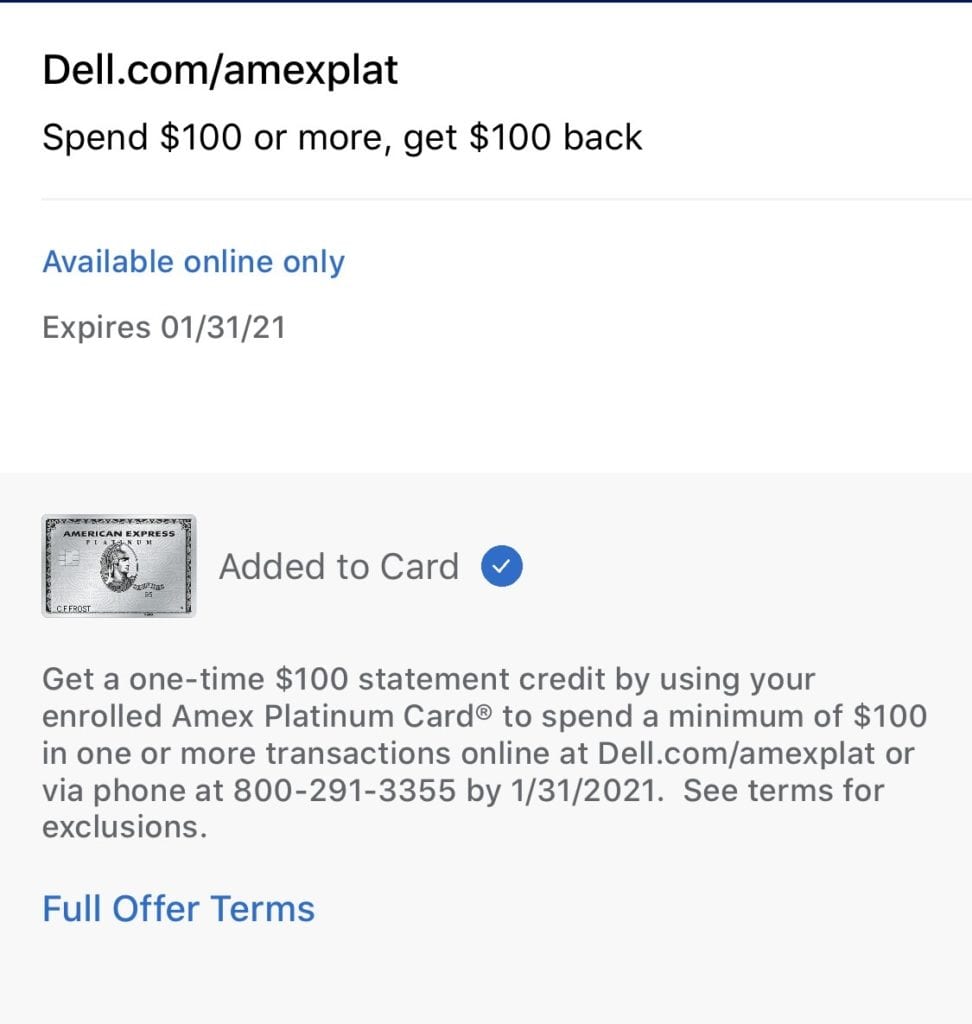972x1024 pixels.
Task: Tap the registered trademark symbol after Card
Action: point(483,711)
